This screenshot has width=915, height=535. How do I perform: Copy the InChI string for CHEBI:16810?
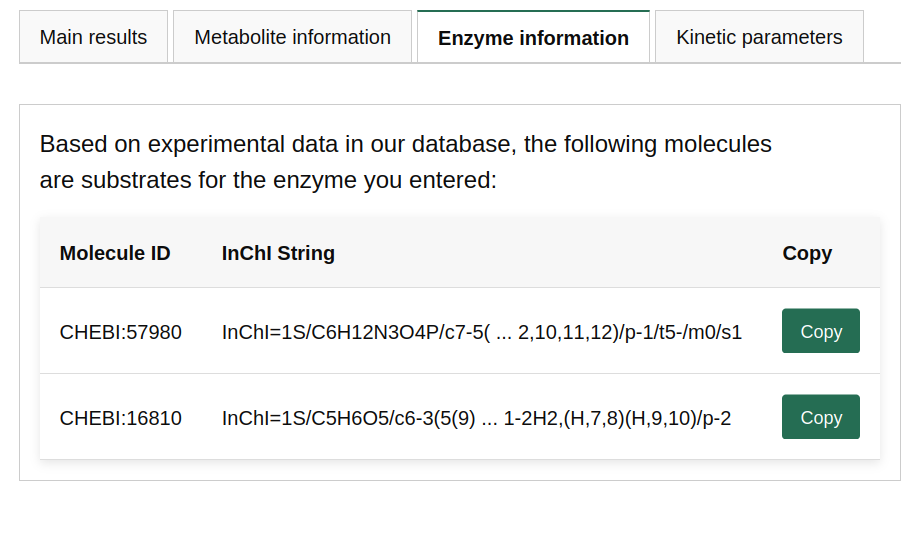point(820,417)
